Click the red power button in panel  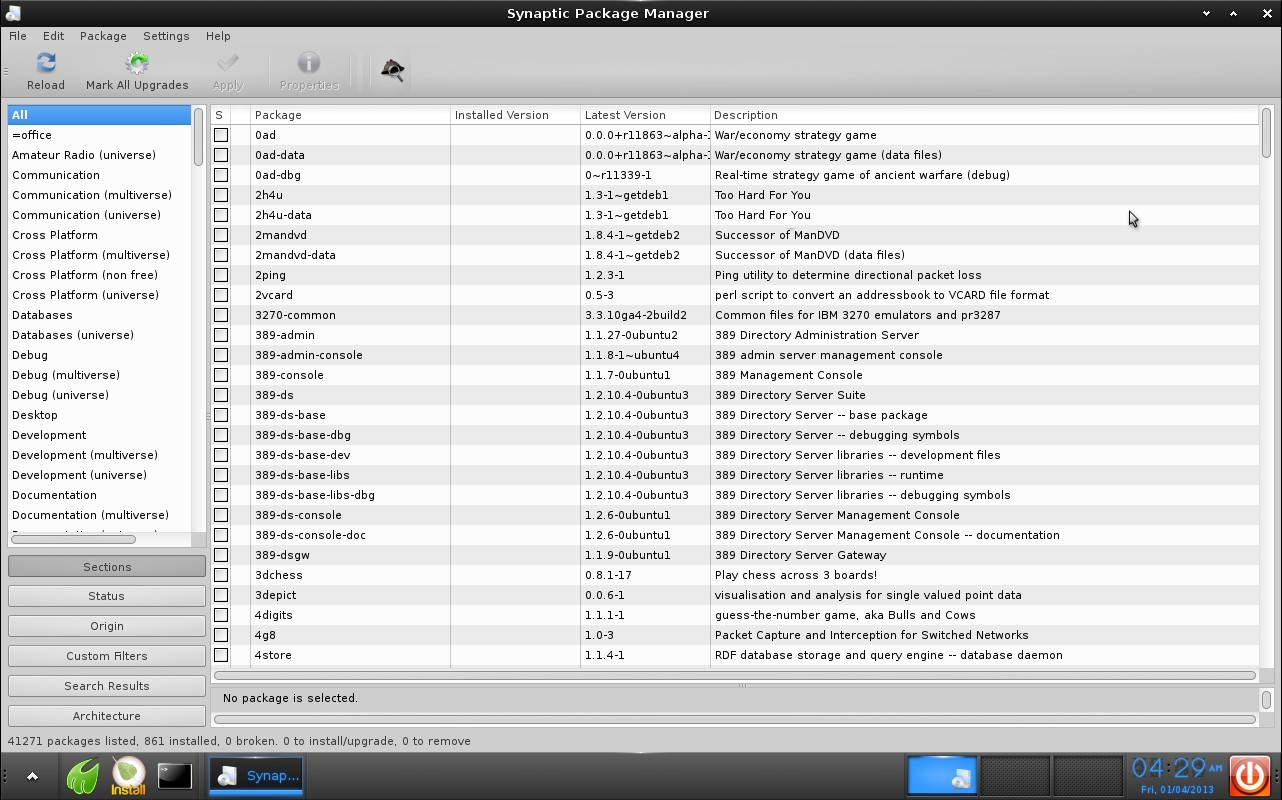pyautogui.click(x=1250, y=776)
